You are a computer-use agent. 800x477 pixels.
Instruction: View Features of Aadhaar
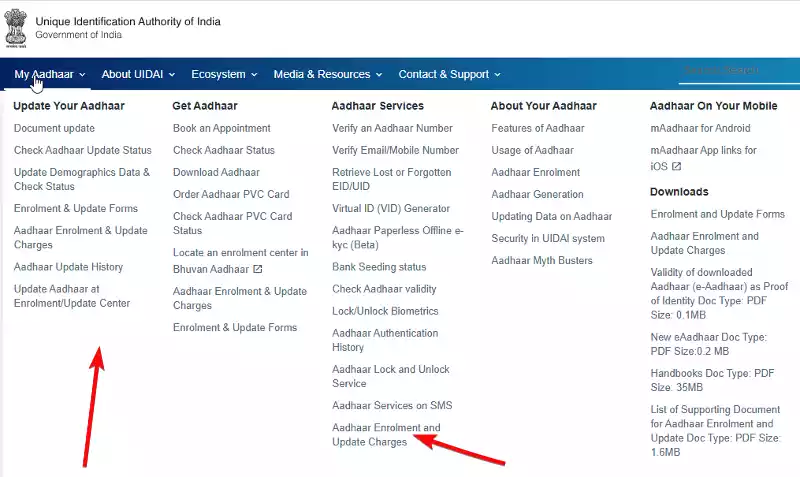(538, 128)
